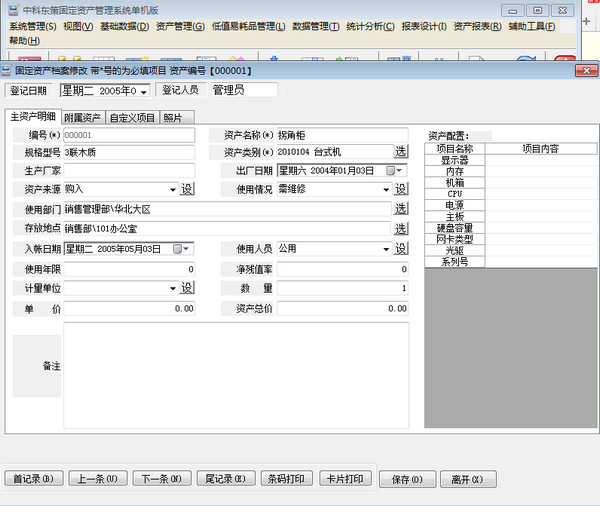
Task: Click 选 button next to 使用部门
Action: pyautogui.click(x=401, y=209)
